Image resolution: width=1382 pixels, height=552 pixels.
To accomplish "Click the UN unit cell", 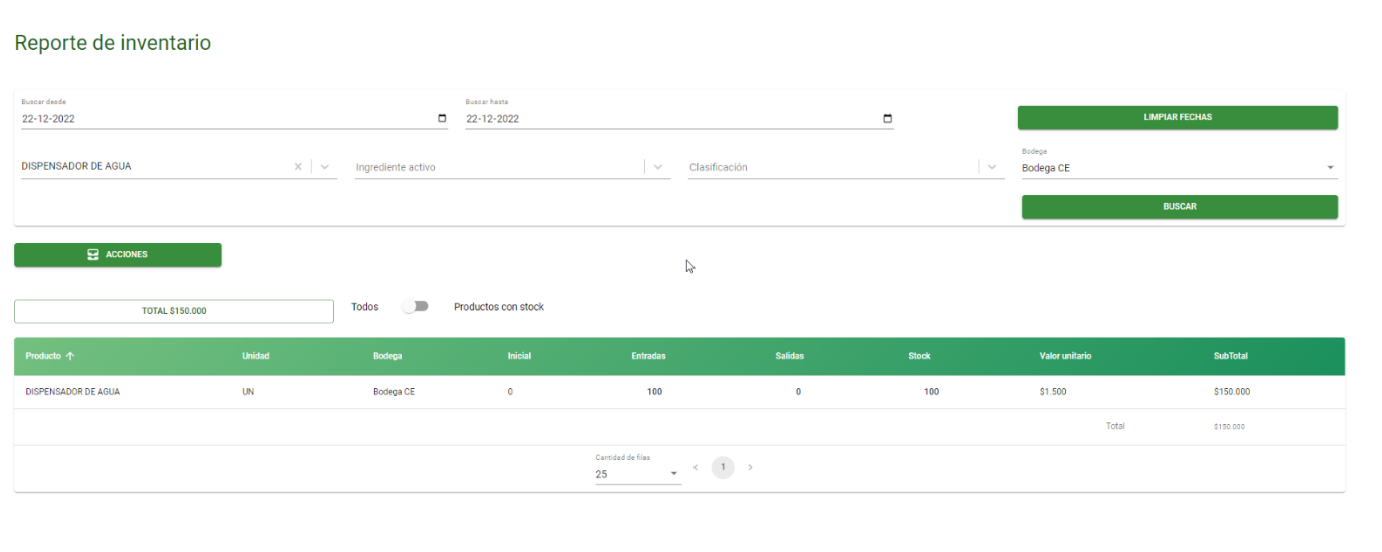I will coord(248,392).
